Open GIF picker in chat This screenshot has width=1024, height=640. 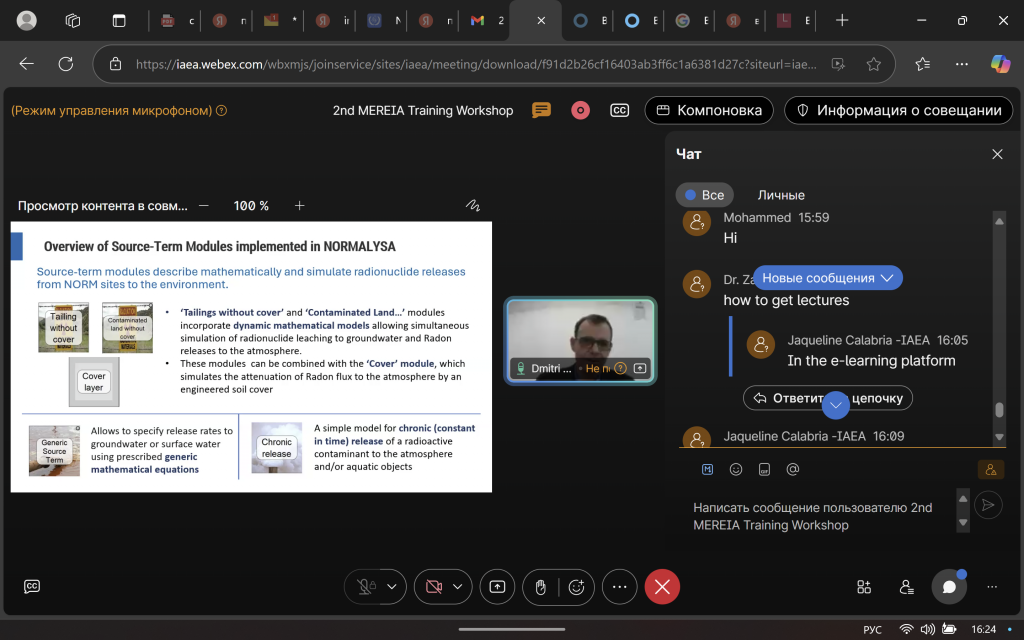764,469
